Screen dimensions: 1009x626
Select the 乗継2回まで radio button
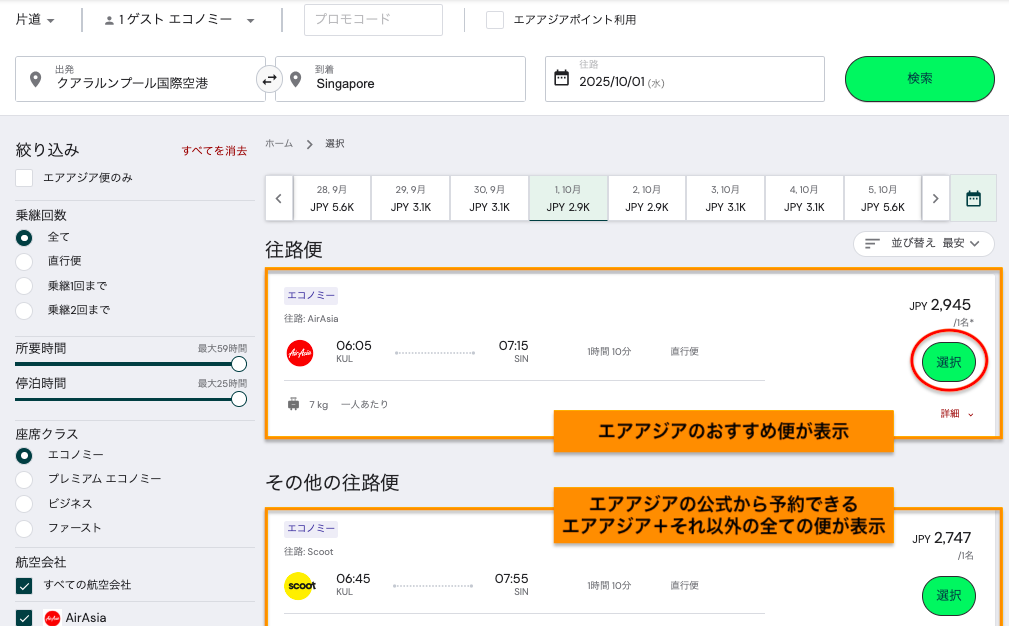[x=24, y=310]
